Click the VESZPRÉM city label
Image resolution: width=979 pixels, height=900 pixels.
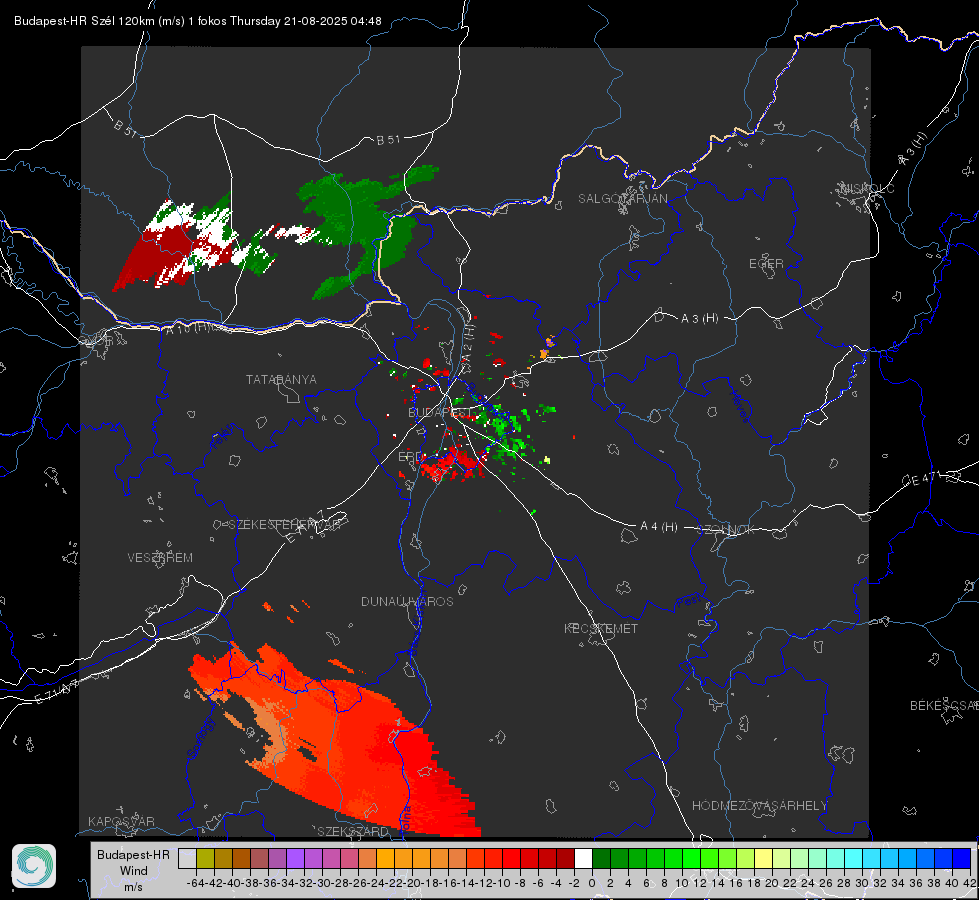(x=160, y=557)
